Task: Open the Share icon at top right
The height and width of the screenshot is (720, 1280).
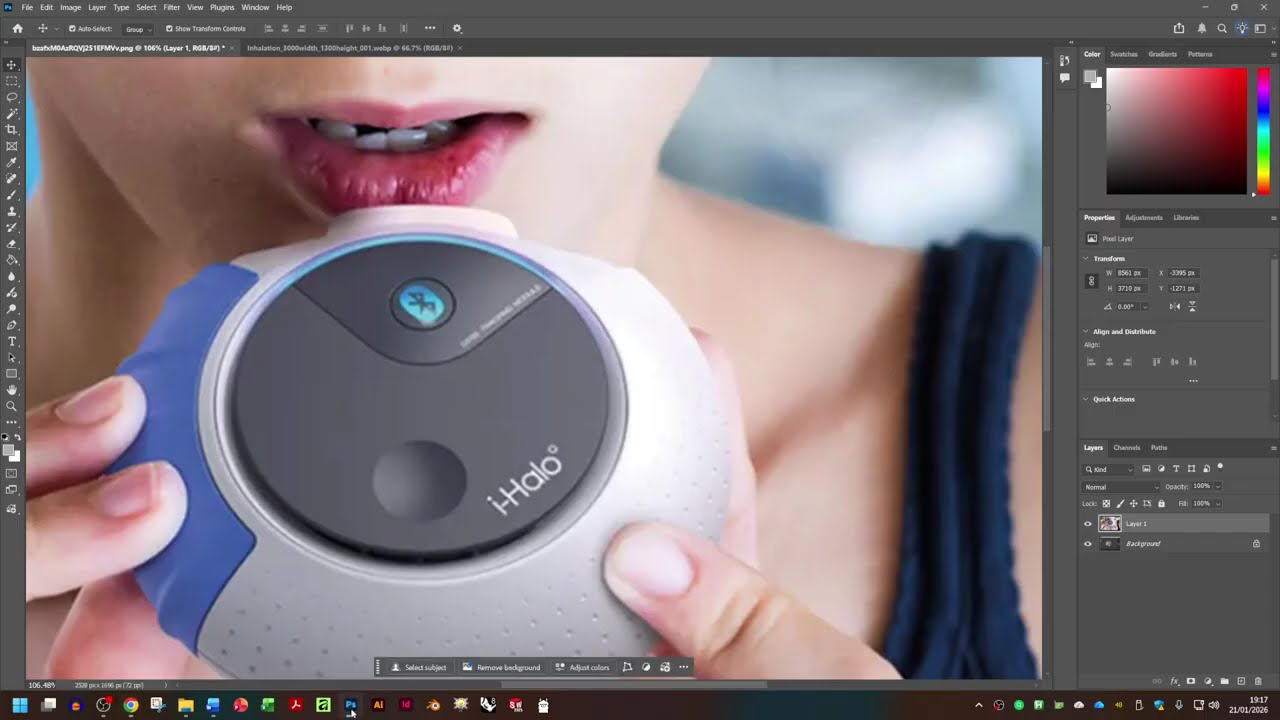Action: tap(1179, 28)
